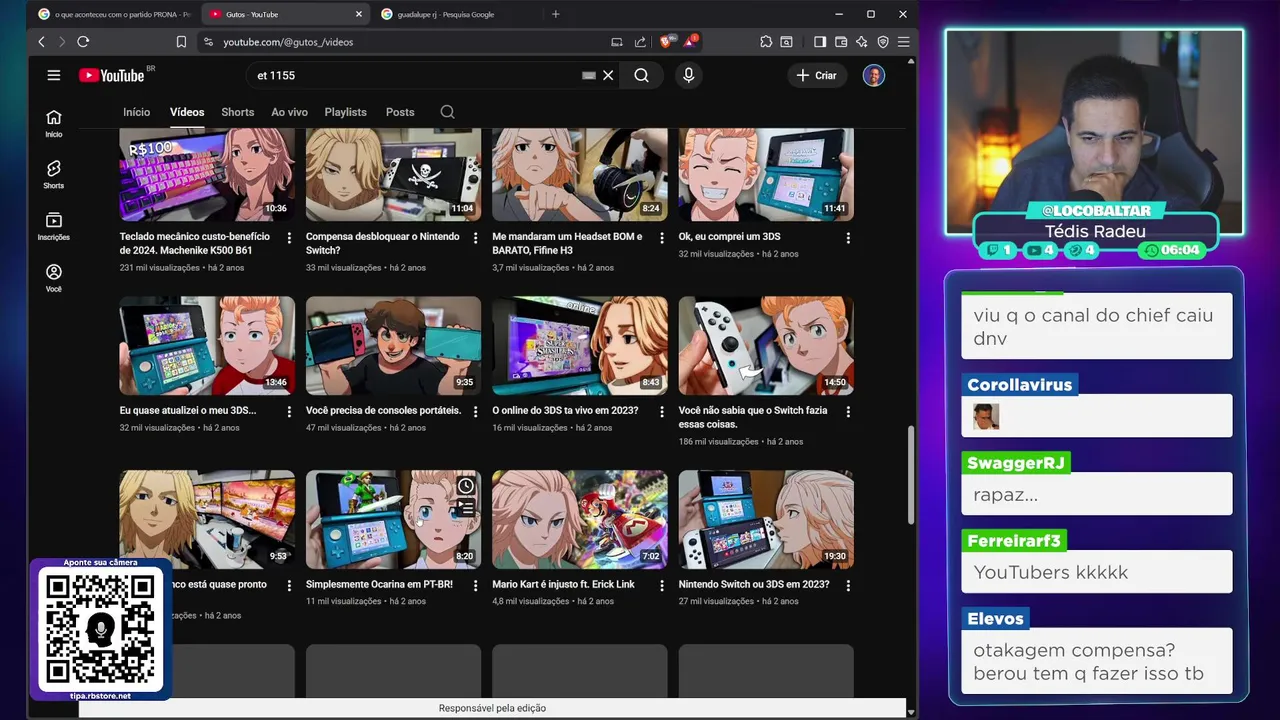Click the share page icon in address bar
The height and width of the screenshot is (720, 1280).
pyautogui.click(x=640, y=42)
